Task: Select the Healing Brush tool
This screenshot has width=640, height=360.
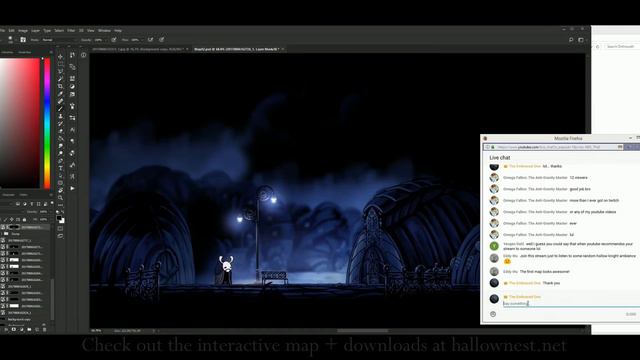Action: coord(60,101)
